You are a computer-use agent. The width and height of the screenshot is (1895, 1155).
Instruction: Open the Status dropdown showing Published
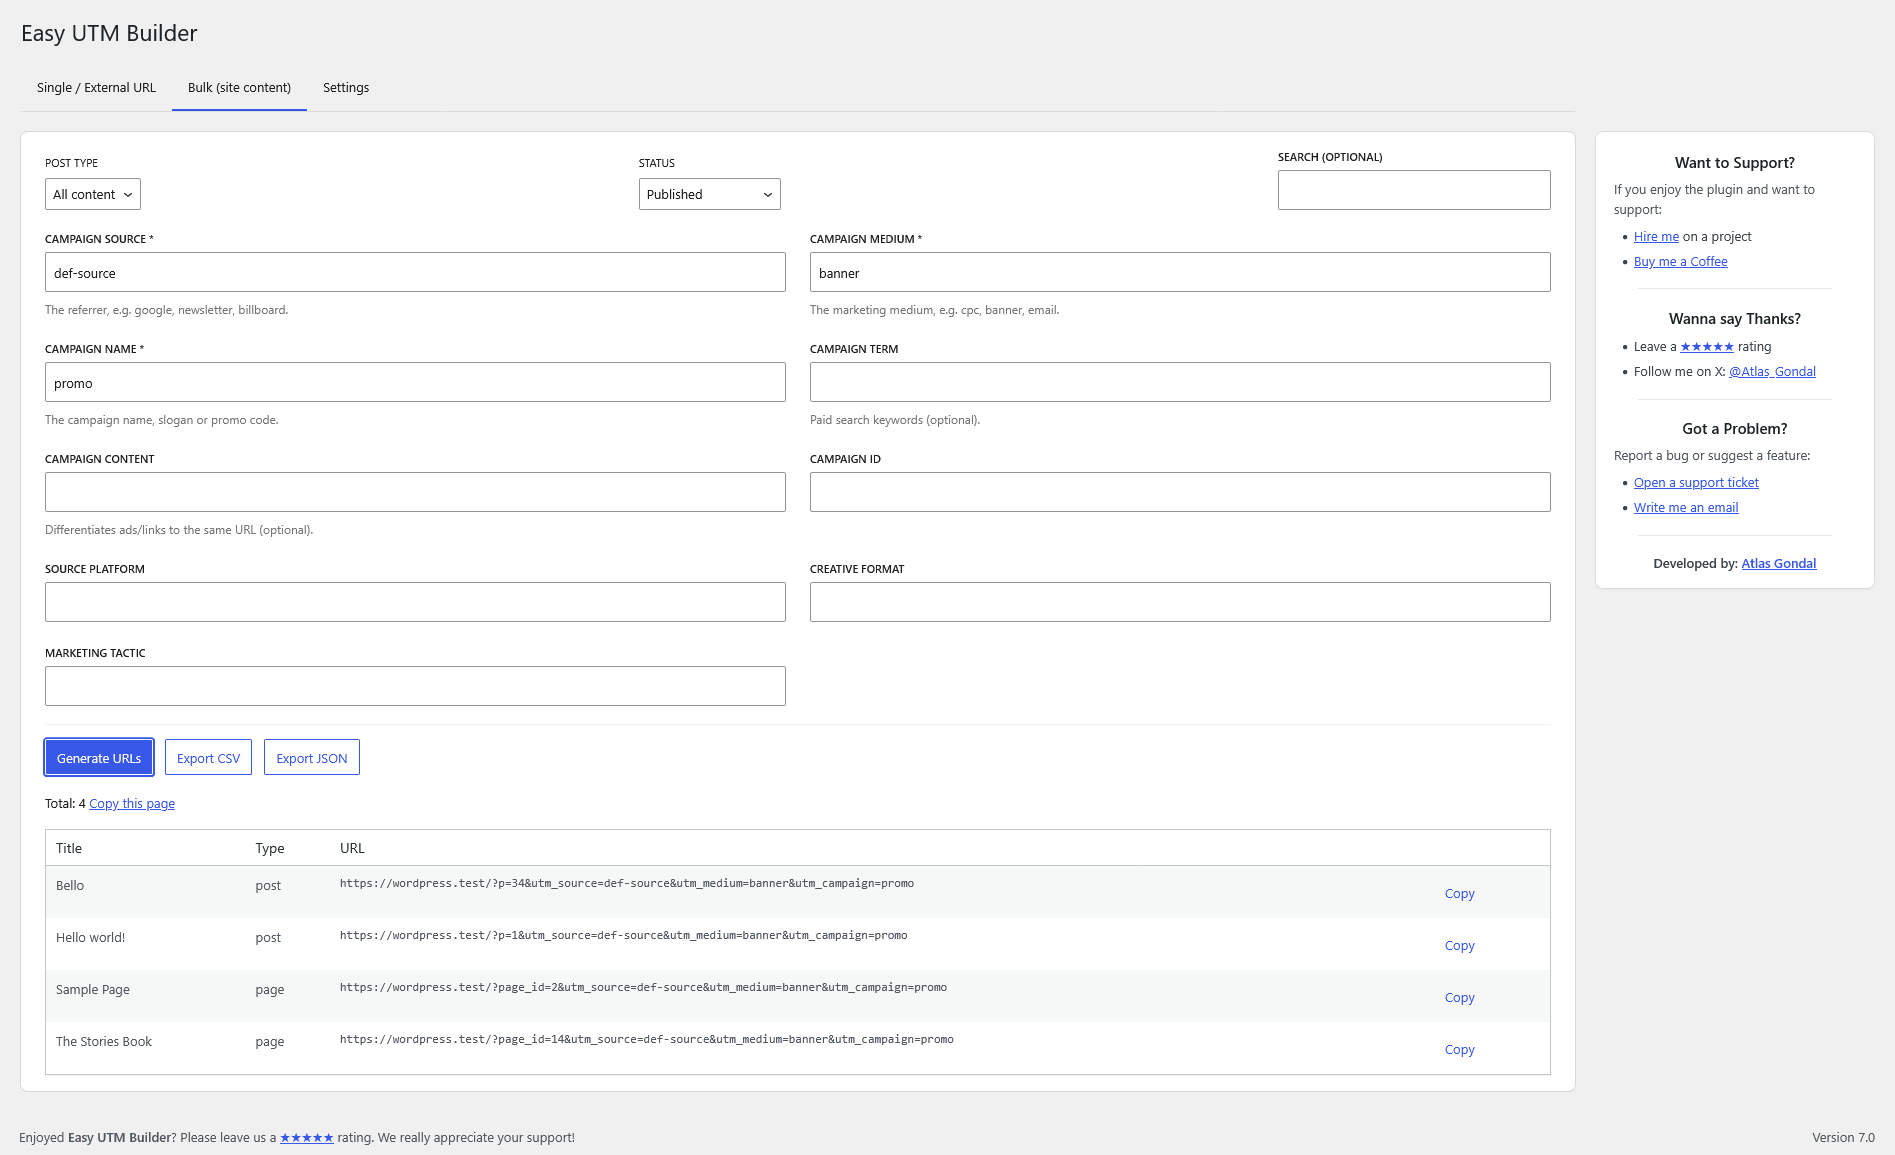pos(710,194)
